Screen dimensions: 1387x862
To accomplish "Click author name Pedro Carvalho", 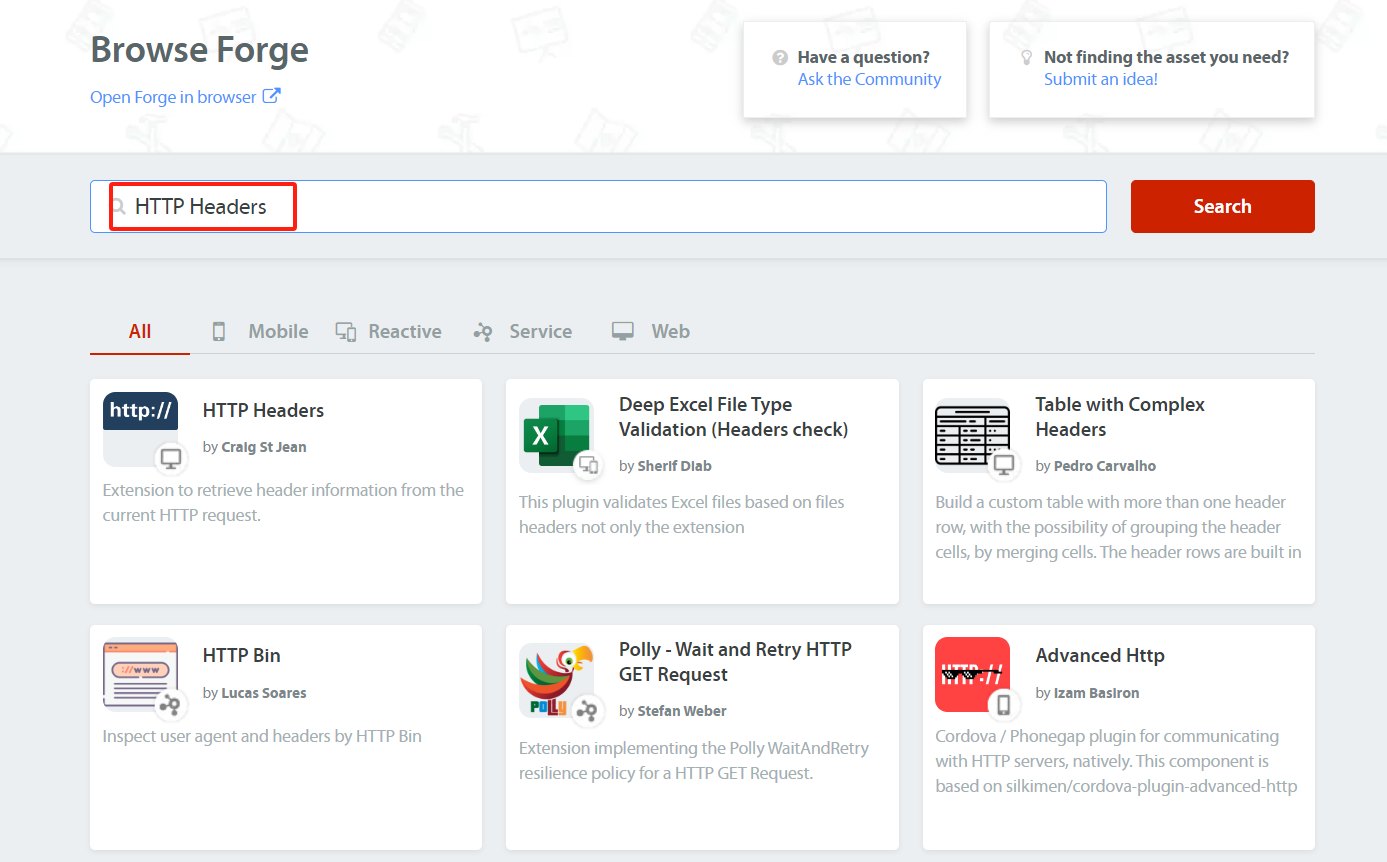I will tap(1106, 466).
